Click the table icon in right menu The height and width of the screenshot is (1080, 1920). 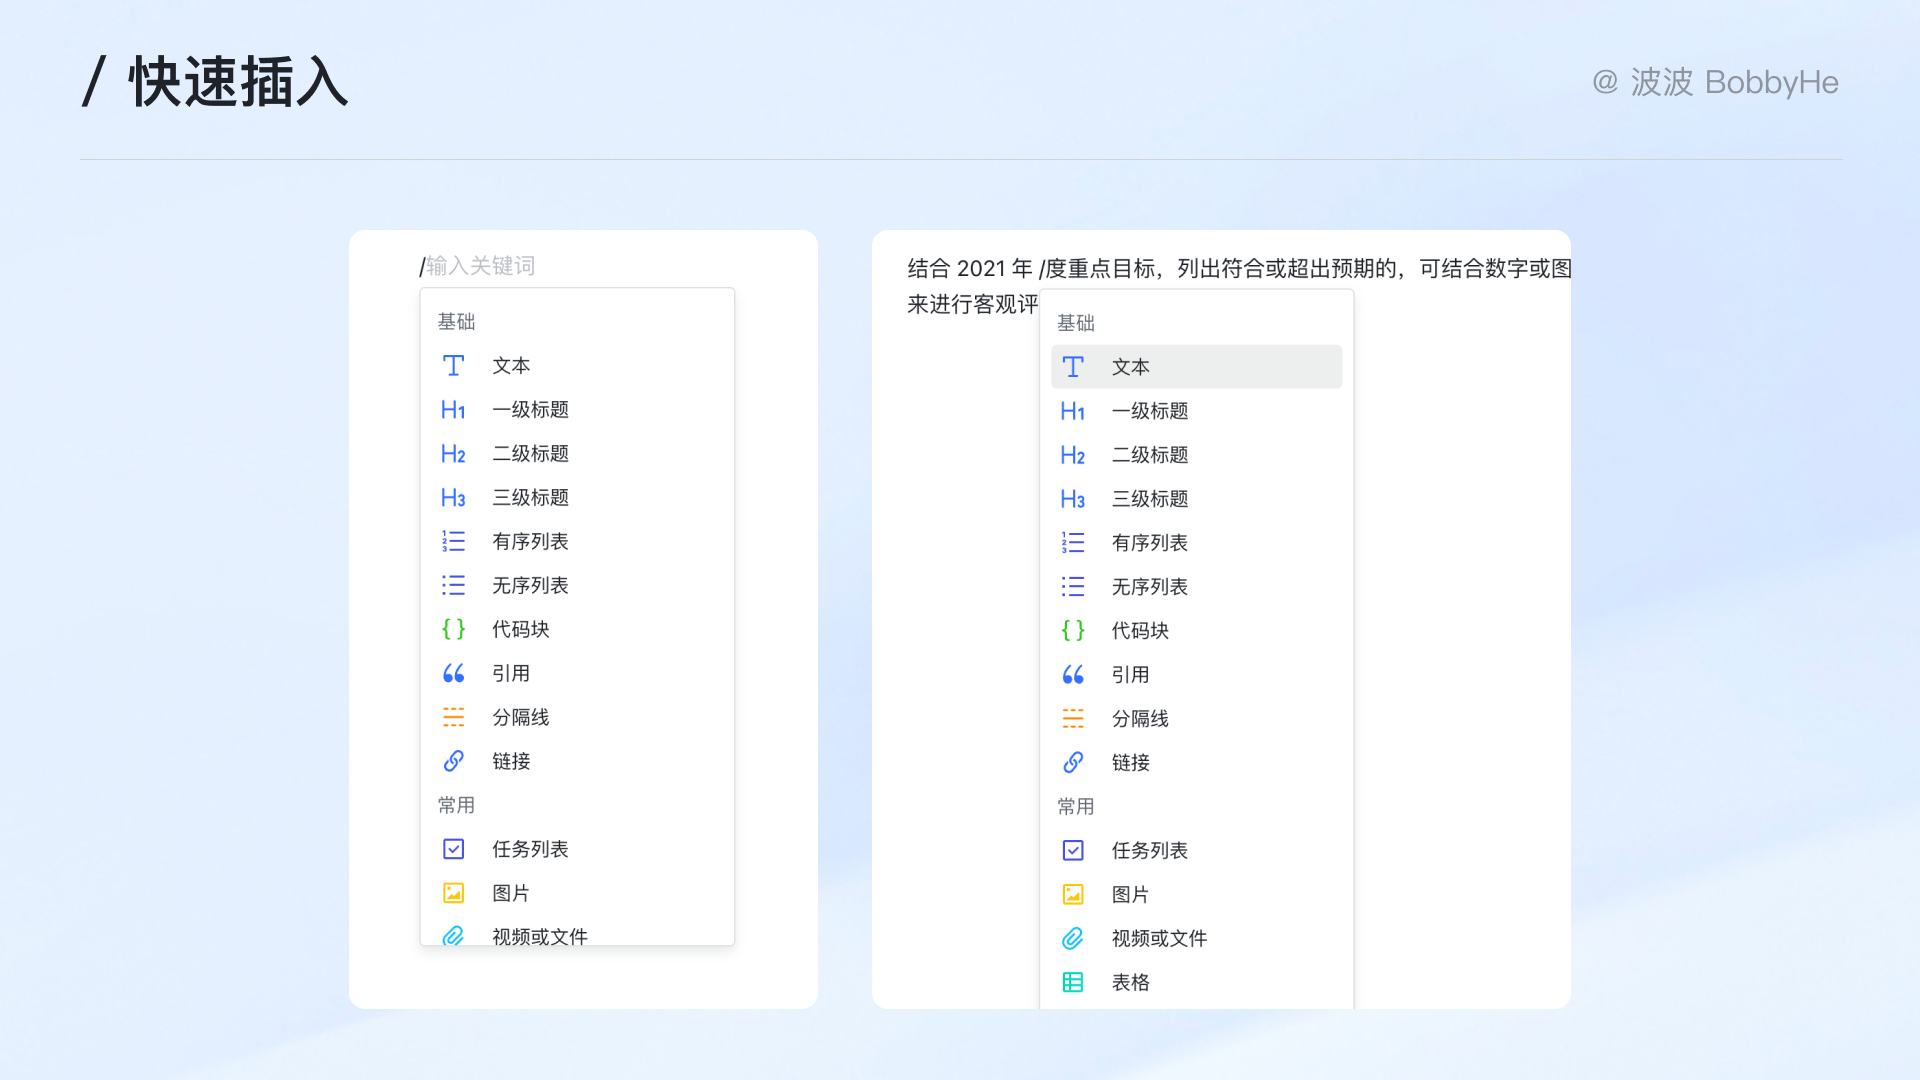(x=1073, y=982)
